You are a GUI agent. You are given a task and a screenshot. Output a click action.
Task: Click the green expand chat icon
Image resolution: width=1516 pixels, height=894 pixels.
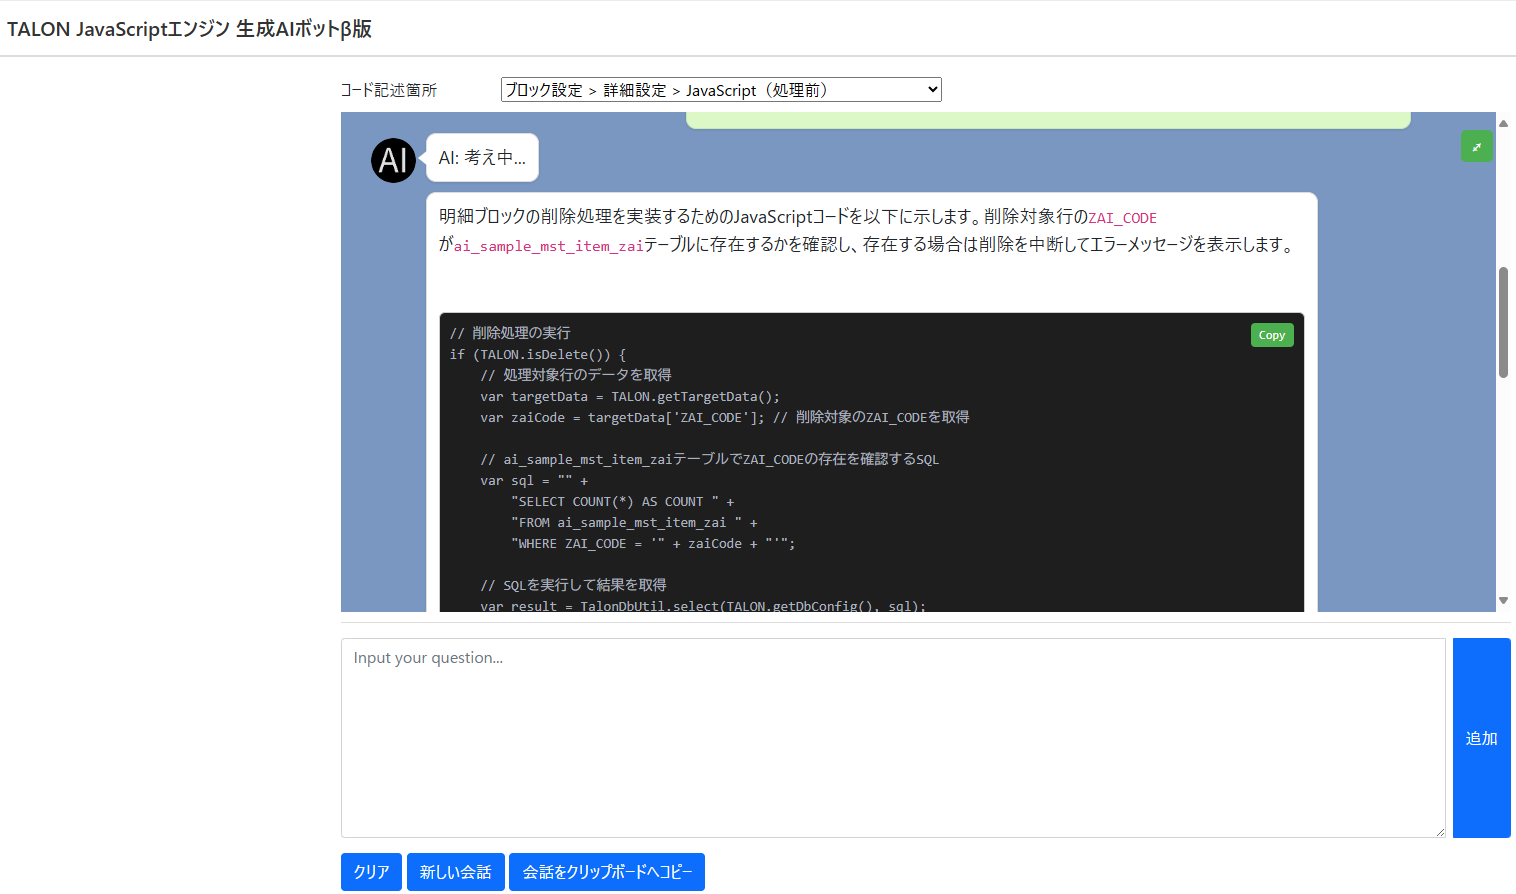point(1476,146)
